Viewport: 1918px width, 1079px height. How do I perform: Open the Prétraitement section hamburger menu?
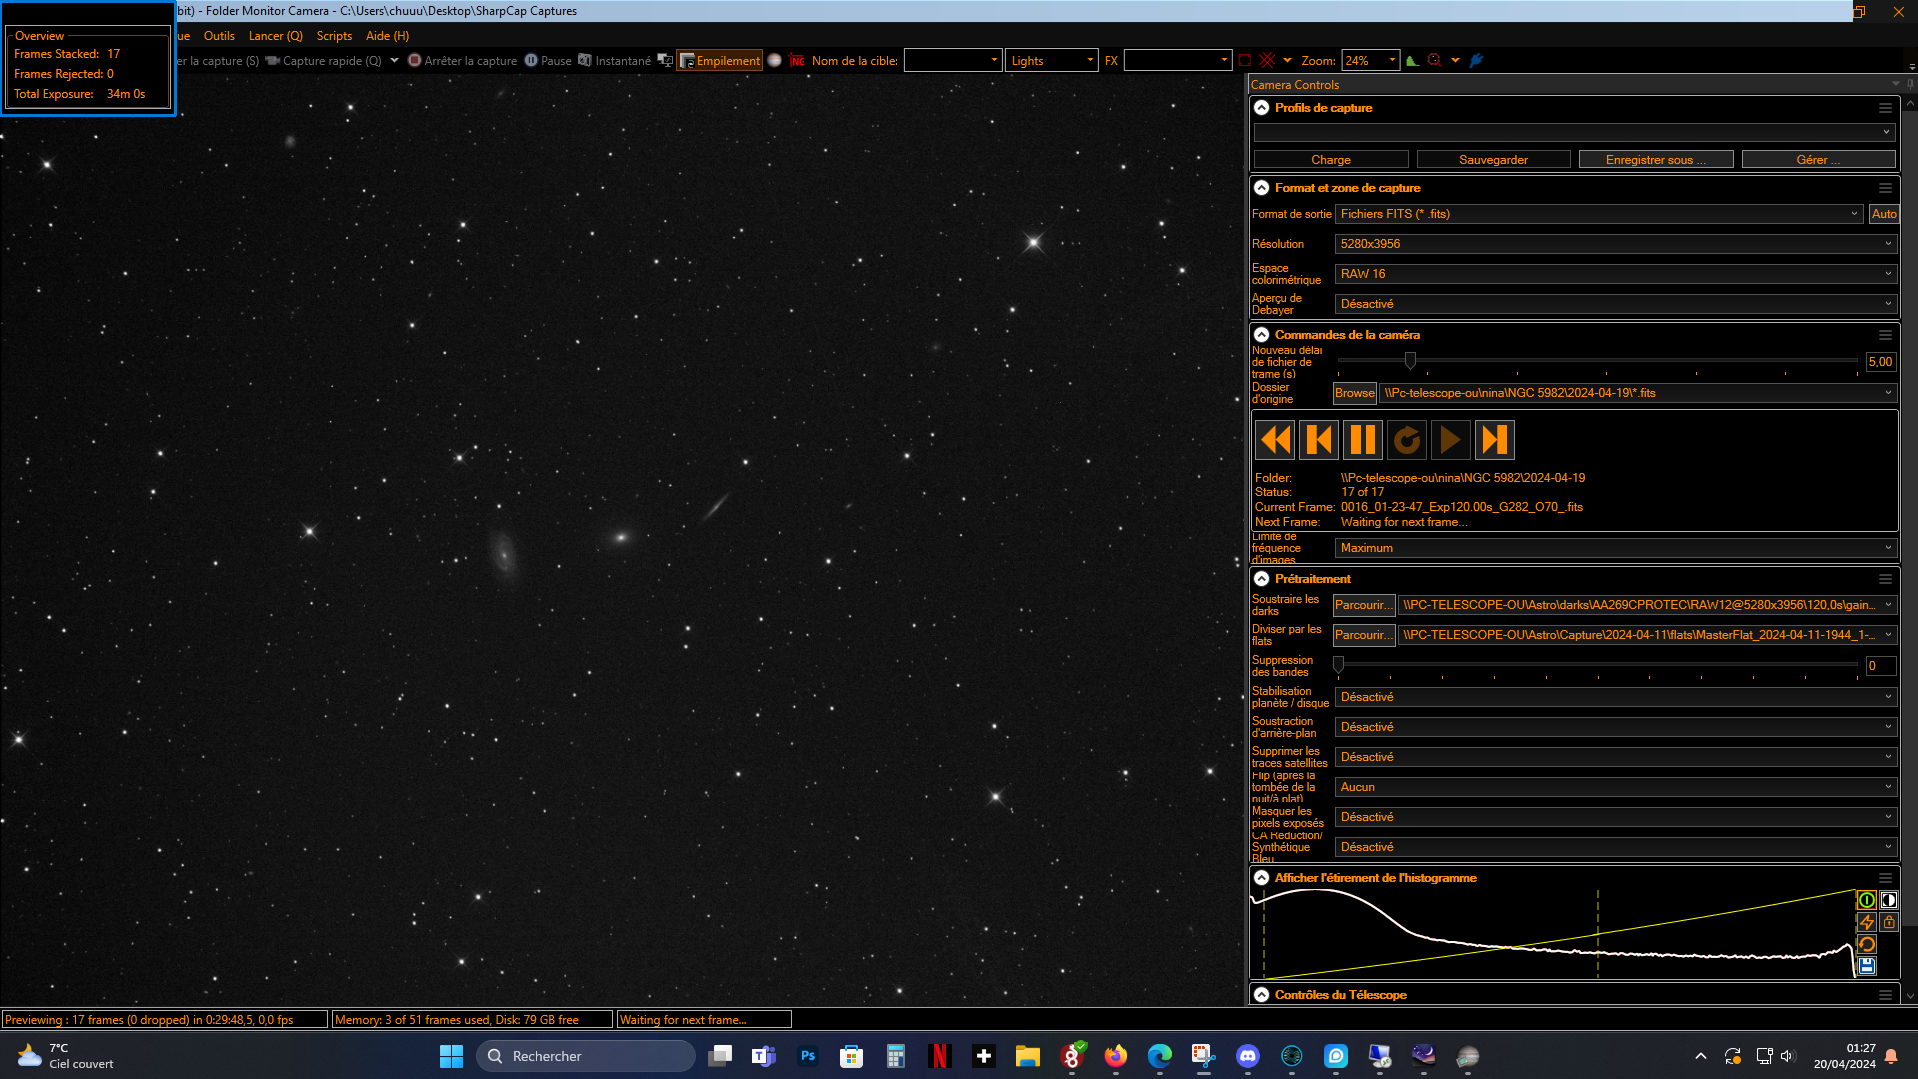click(x=1885, y=579)
